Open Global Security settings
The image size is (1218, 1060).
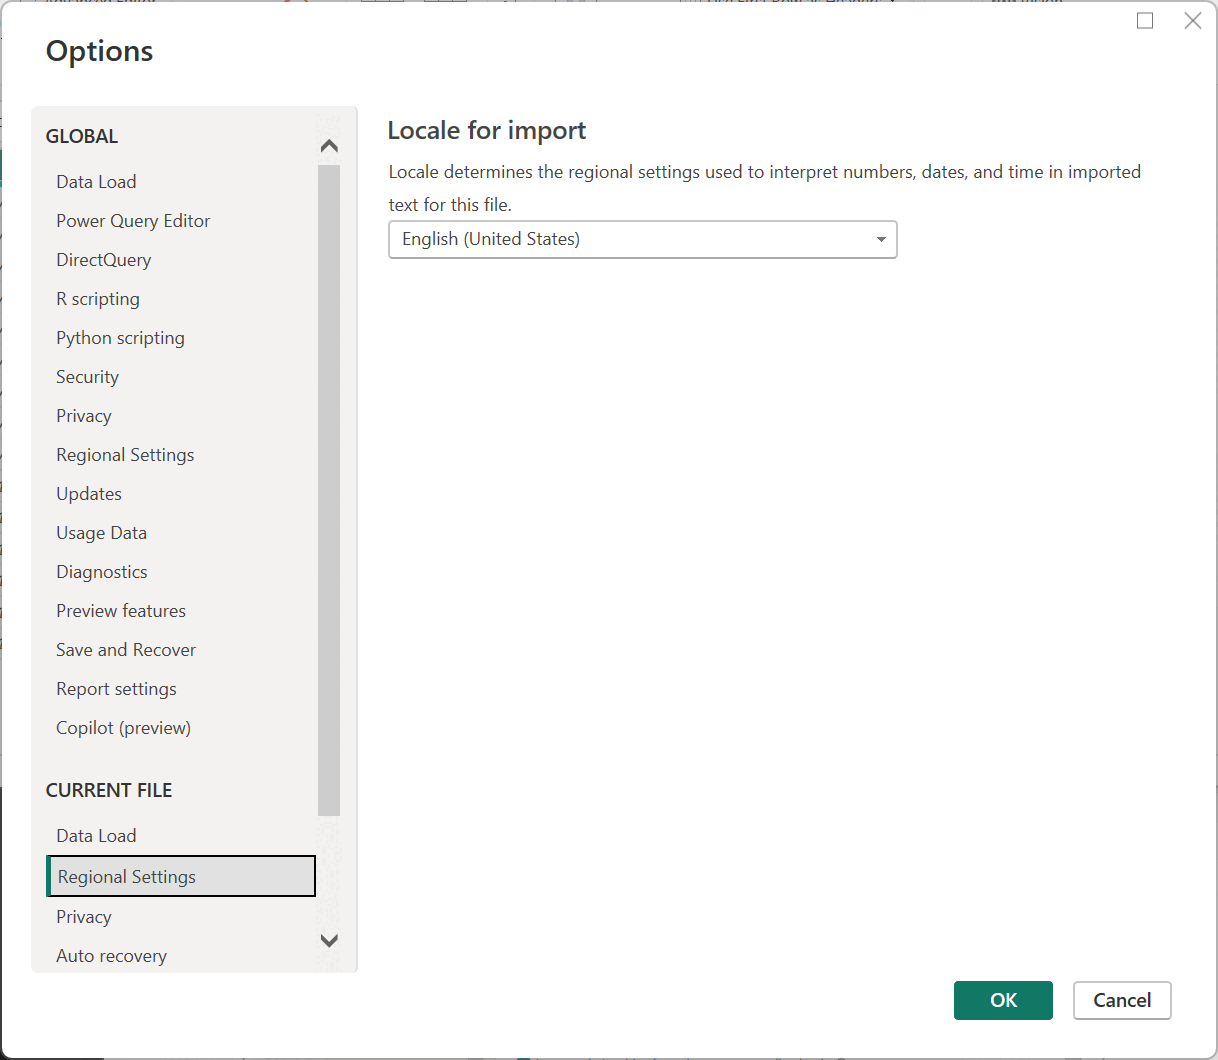coord(87,377)
